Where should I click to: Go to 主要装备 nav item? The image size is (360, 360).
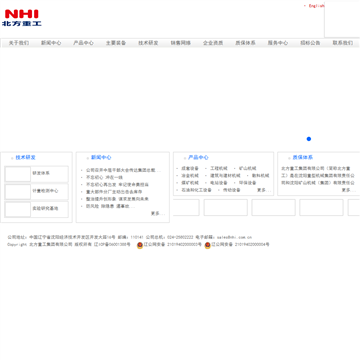tap(116, 43)
